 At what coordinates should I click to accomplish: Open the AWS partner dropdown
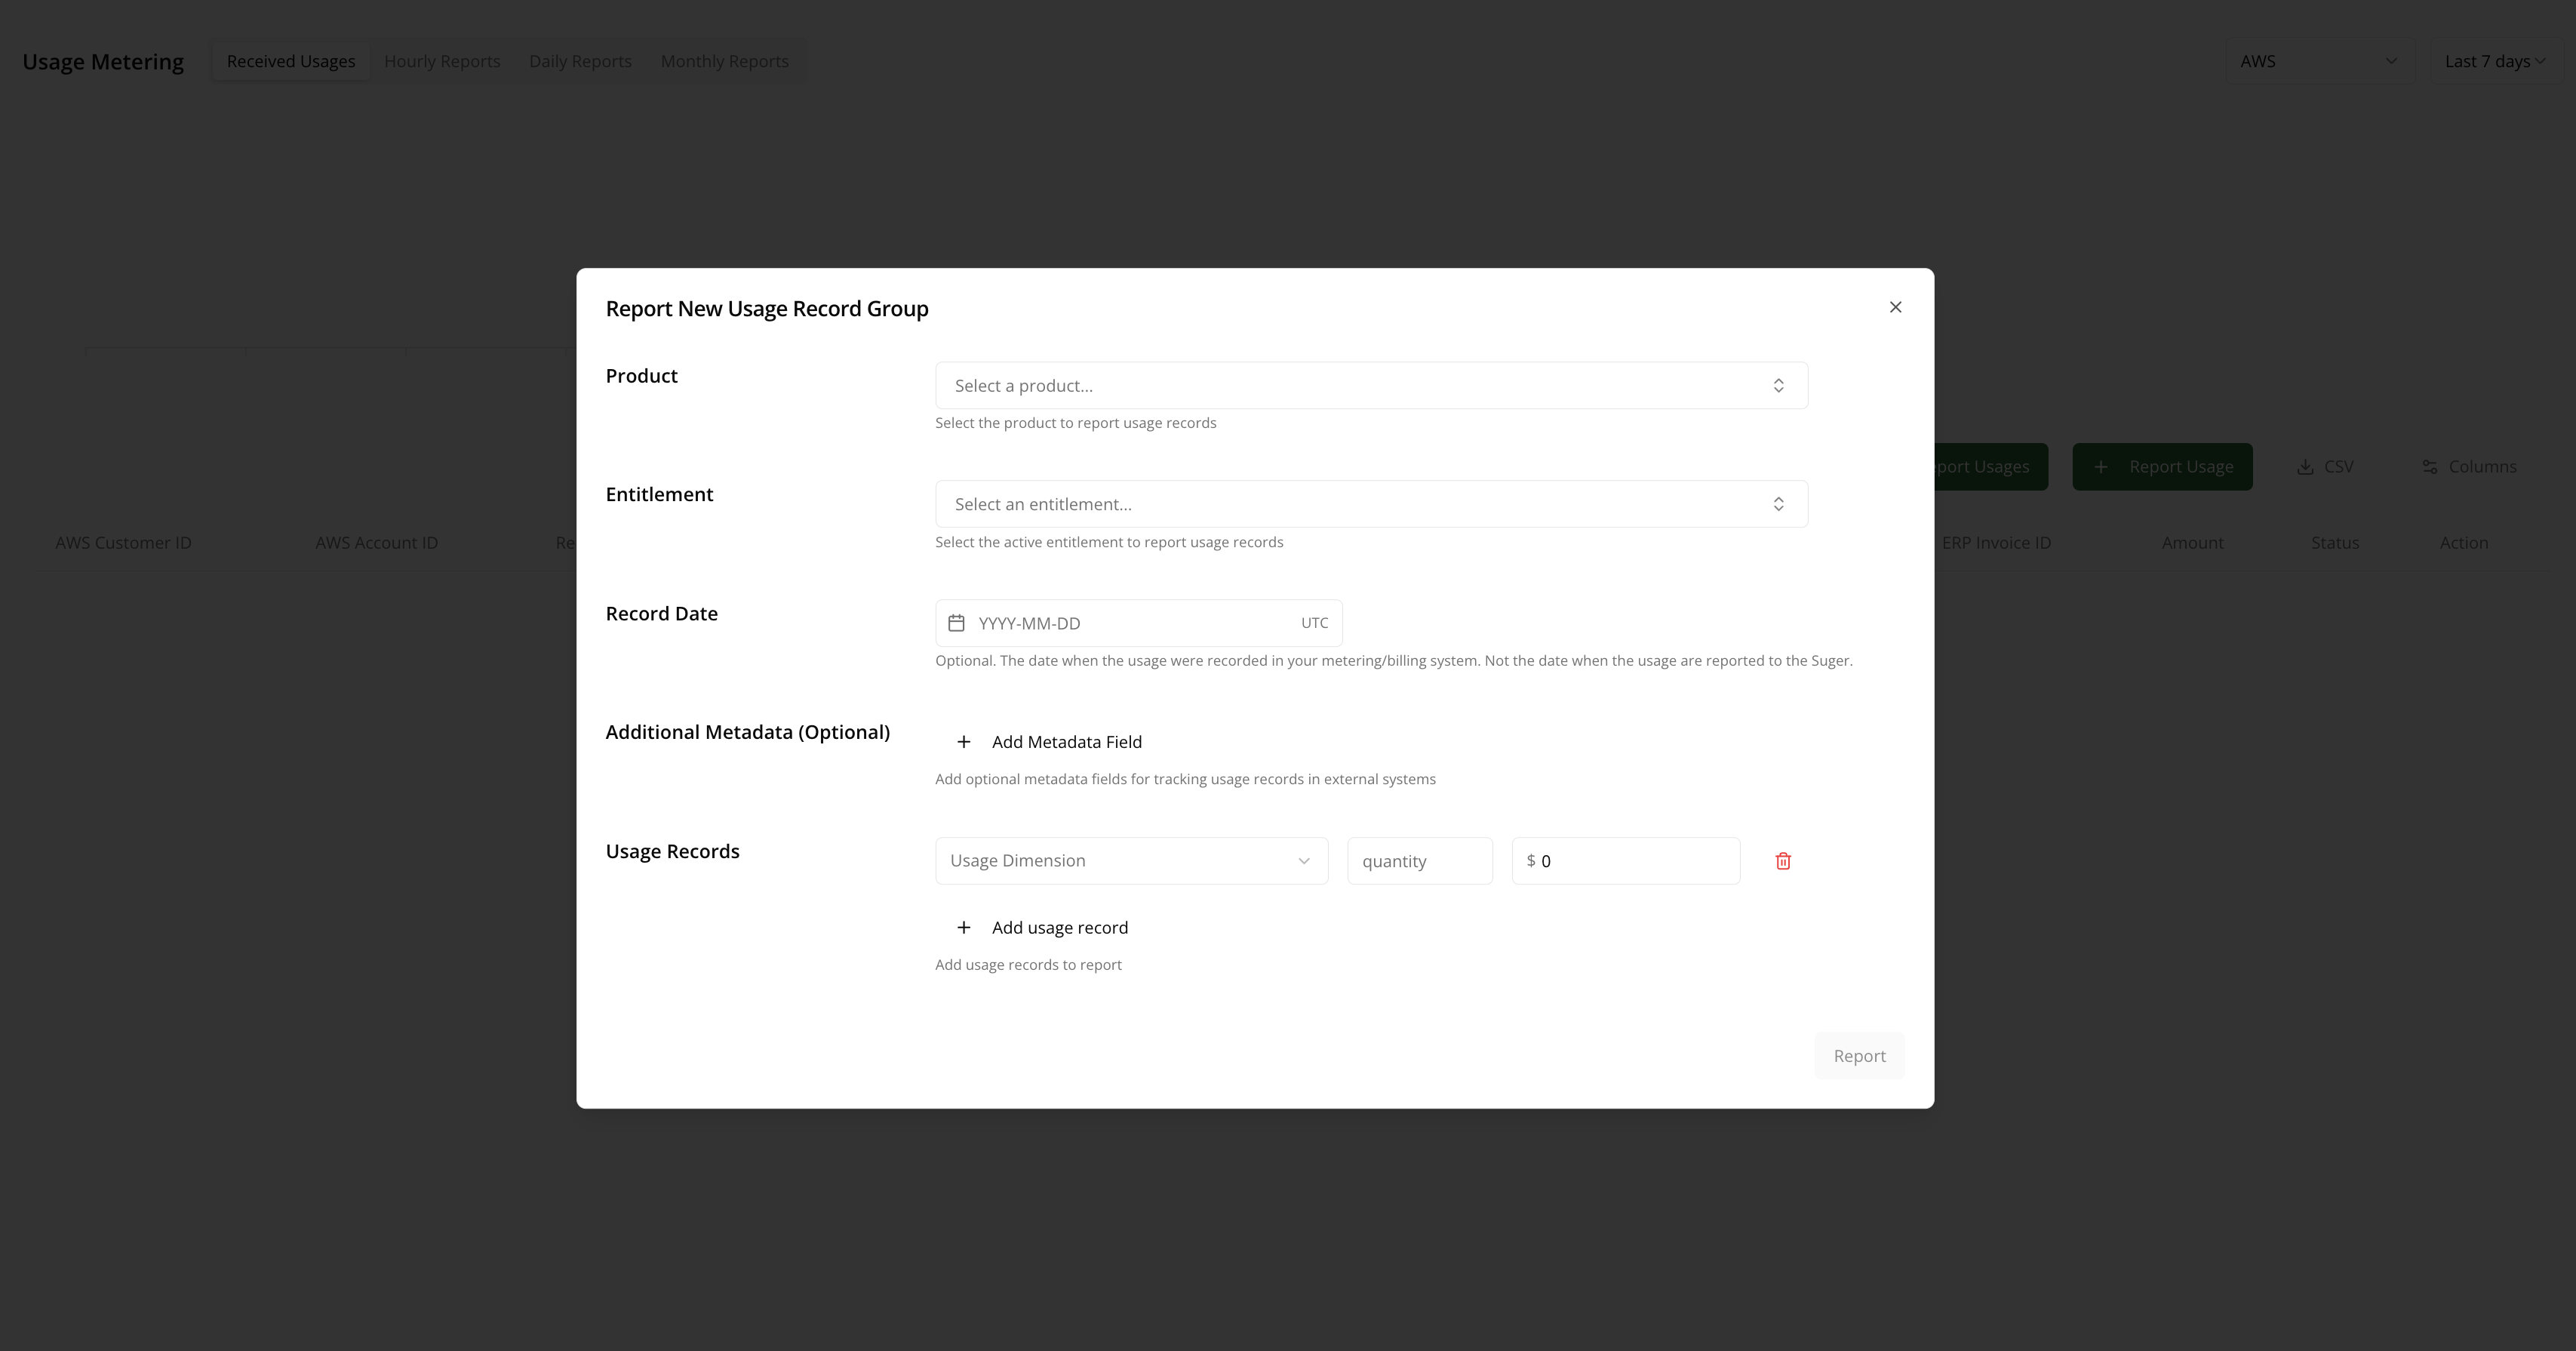point(2319,61)
